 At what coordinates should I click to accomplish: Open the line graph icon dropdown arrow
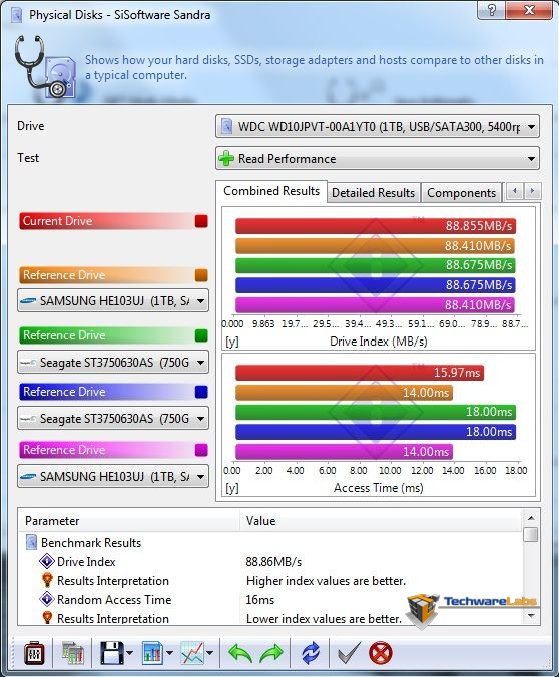(x=209, y=653)
